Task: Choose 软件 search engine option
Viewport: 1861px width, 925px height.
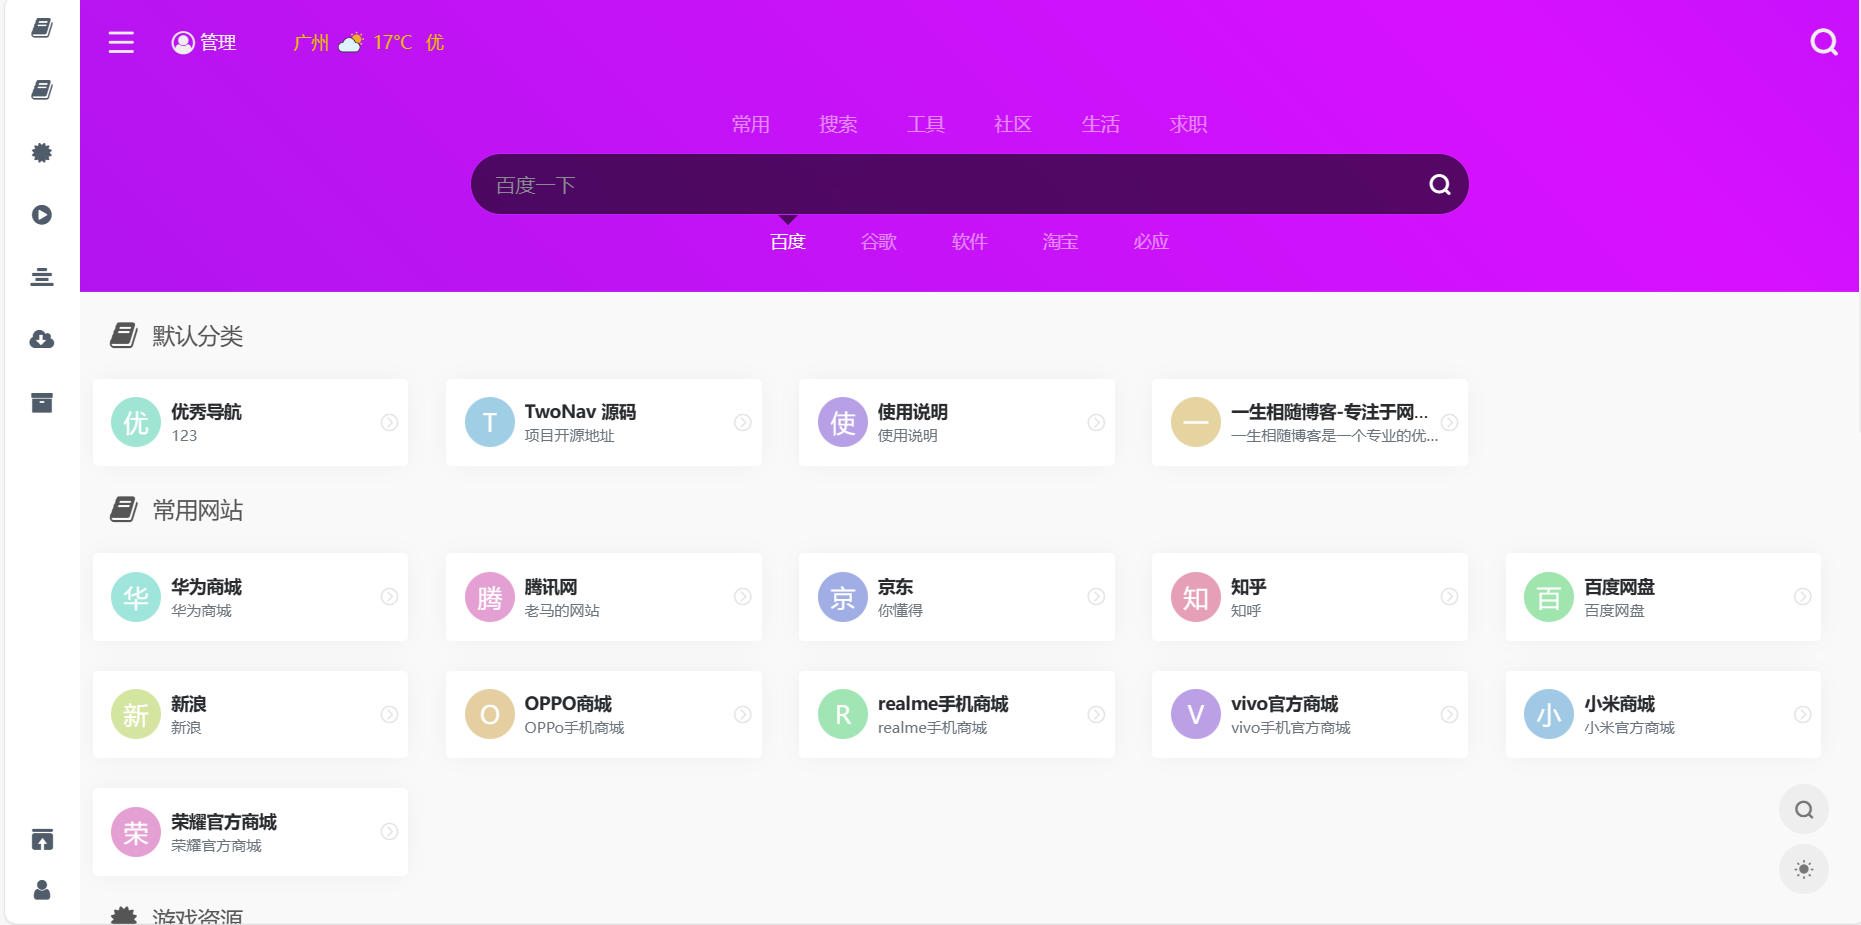Action: (x=970, y=242)
